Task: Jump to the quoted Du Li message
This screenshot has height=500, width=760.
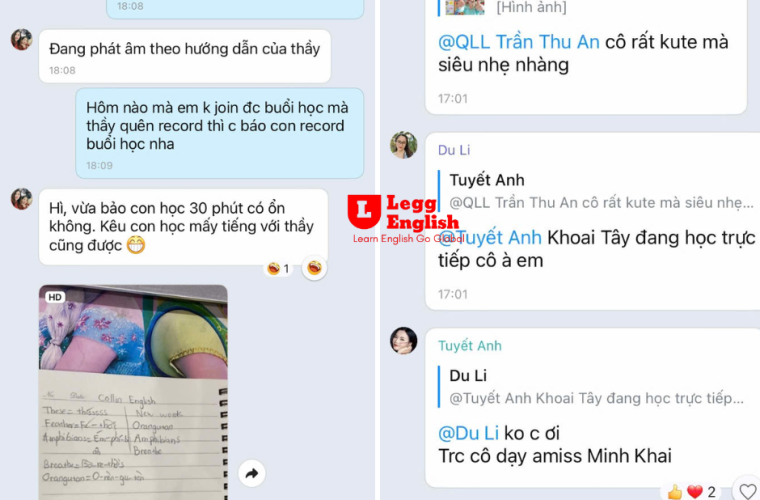Action: 594,387
